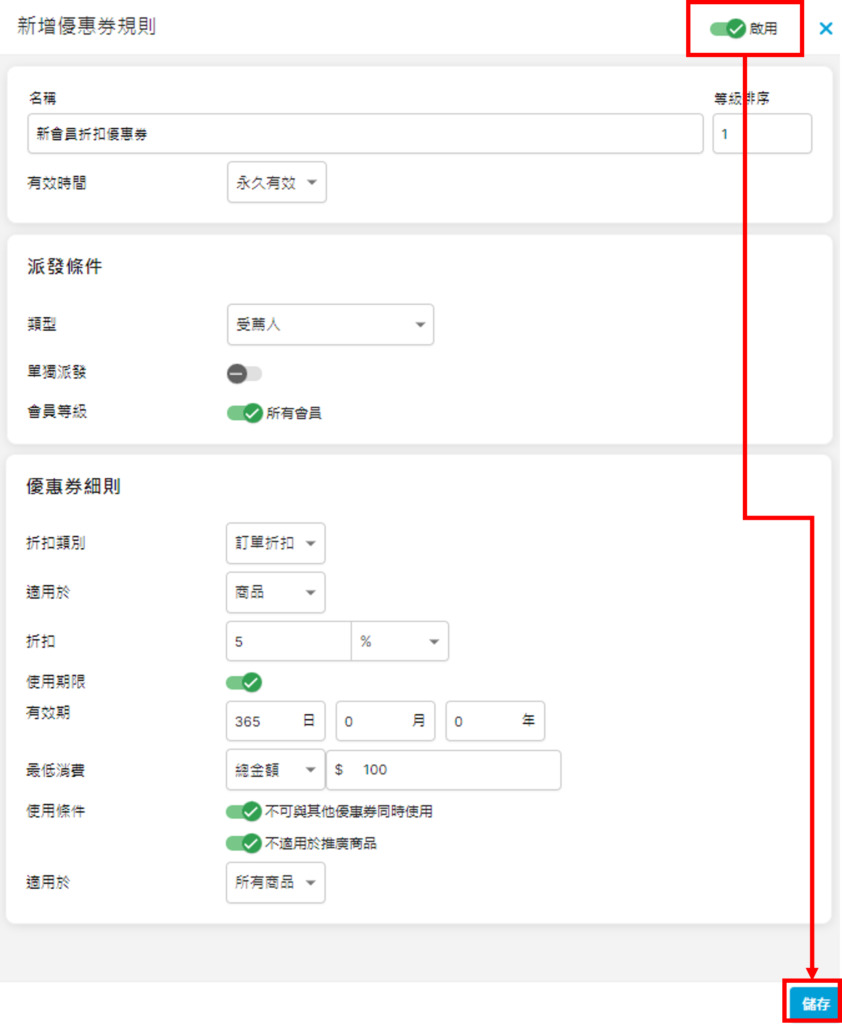Open the percent unit dropdown for 折扣

pyautogui.click(x=399, y=642)
